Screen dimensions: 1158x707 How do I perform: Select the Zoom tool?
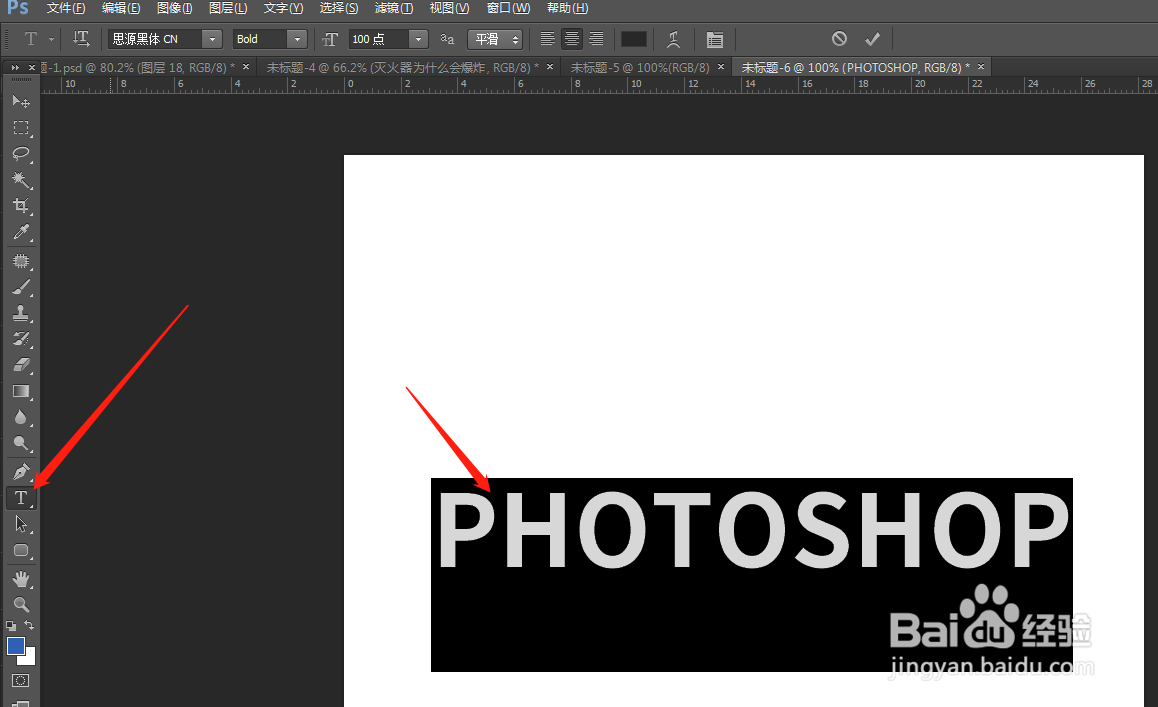(x=21, y=604)
